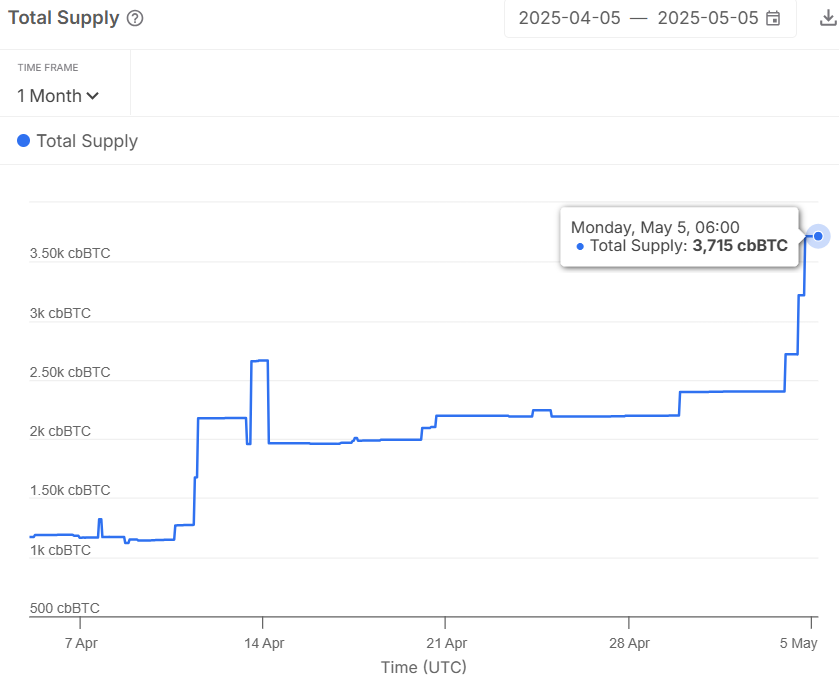Click the 5 May x-axis label
839x681 pixels.
click(x=799, y=642)
